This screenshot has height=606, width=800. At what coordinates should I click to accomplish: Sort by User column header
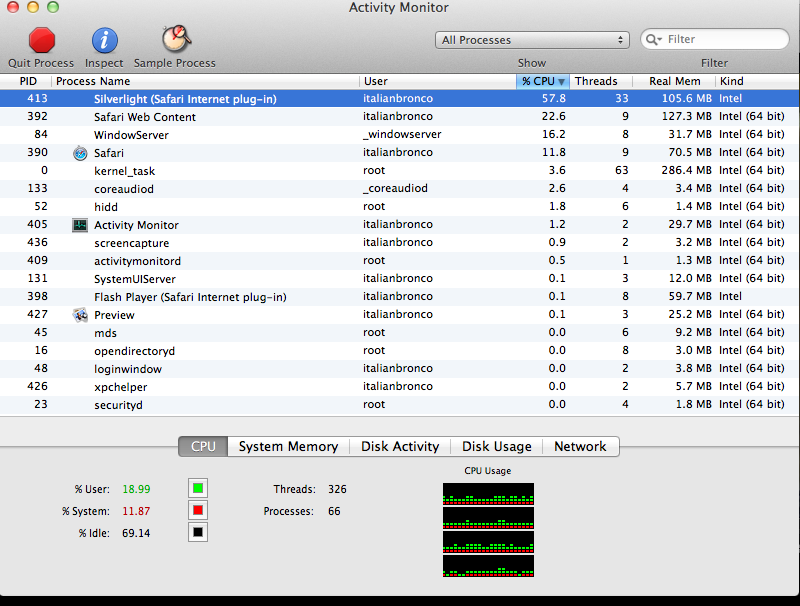tap(438, 81)
